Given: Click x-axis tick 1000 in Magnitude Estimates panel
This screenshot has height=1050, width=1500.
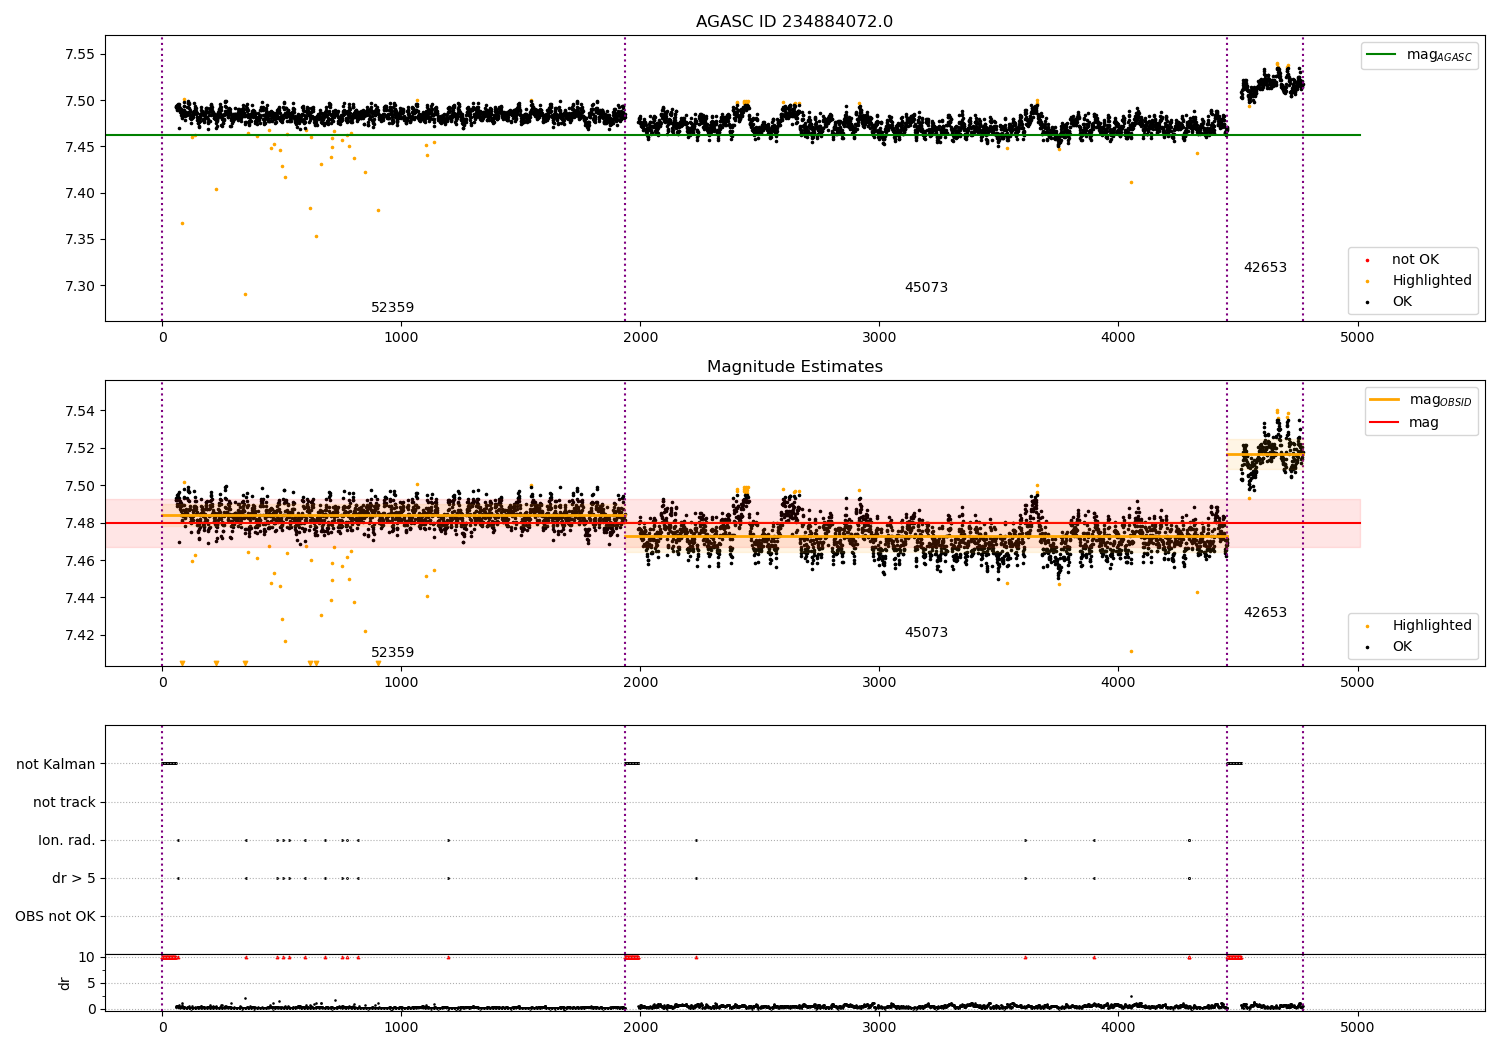Looking at the screenshot, I should click(401, 682).
